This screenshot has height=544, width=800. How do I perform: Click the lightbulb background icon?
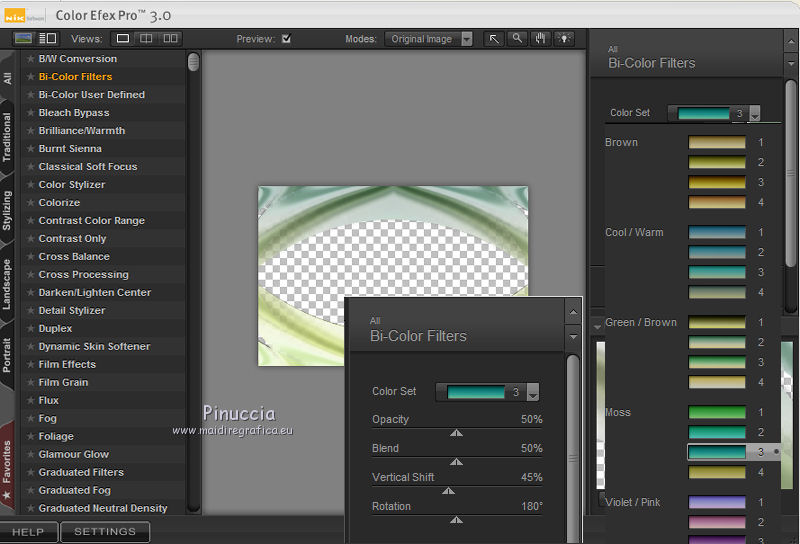point(564,39)
